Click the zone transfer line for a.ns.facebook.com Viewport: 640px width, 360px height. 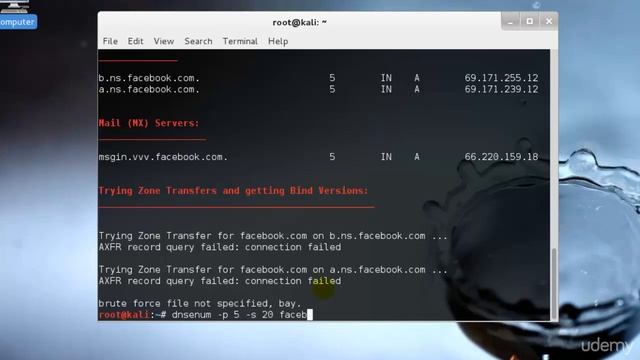(x=273, y=270)
